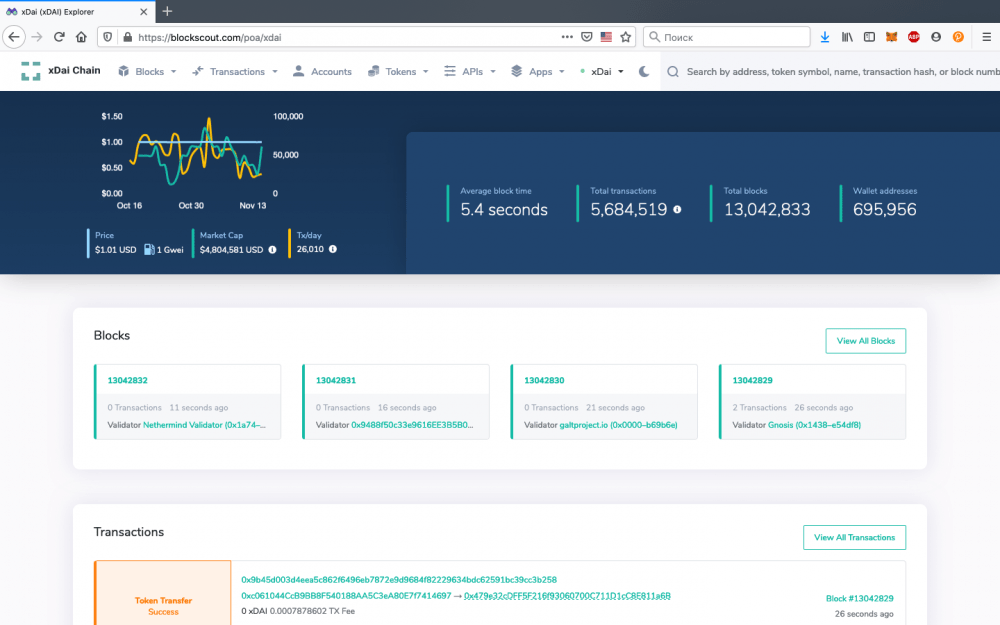Reload the page with the refresh icon
Viewport: 1000px width, 625px height.
point(59,37)
